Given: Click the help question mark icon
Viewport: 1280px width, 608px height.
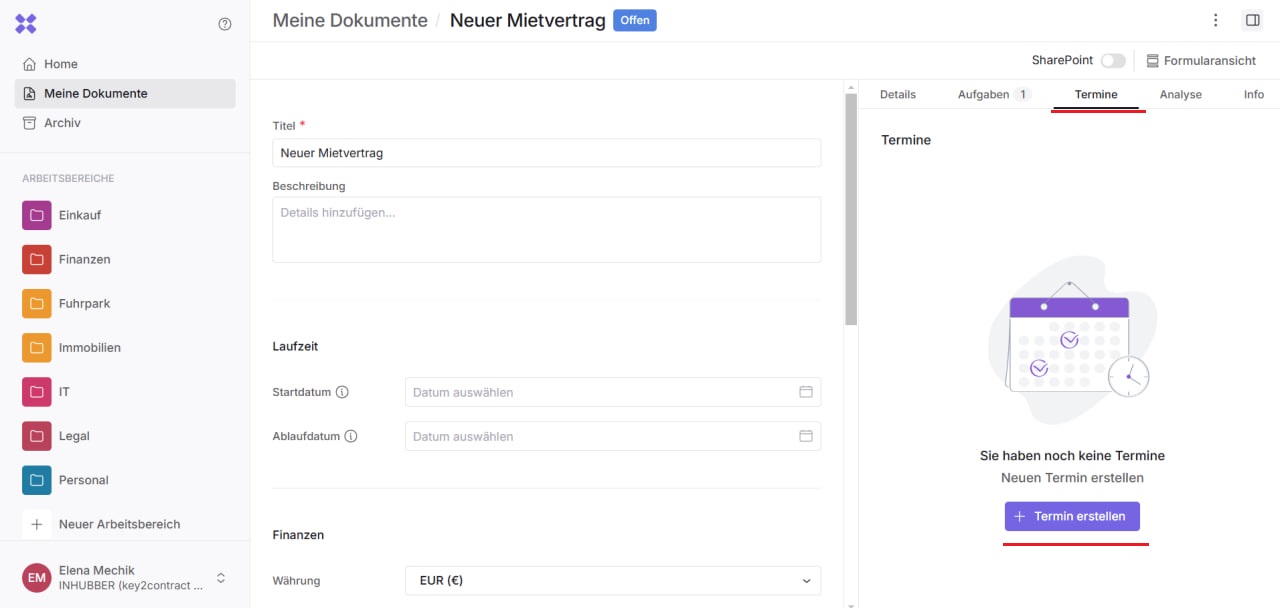Looking at the screenshot, I should click(225, 24).
